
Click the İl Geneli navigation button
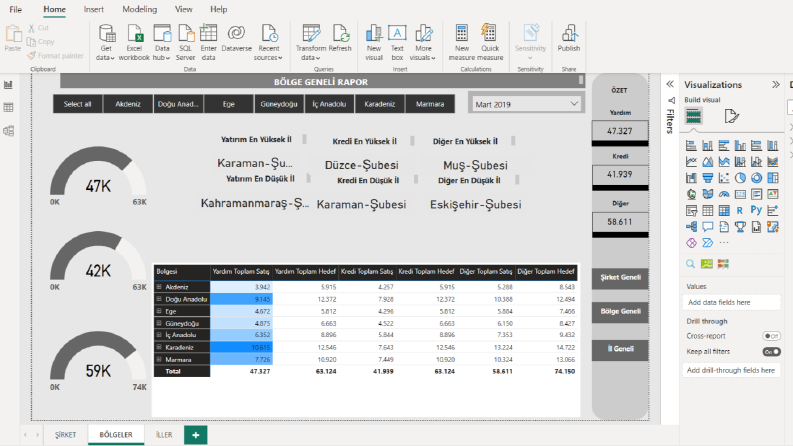620,348
